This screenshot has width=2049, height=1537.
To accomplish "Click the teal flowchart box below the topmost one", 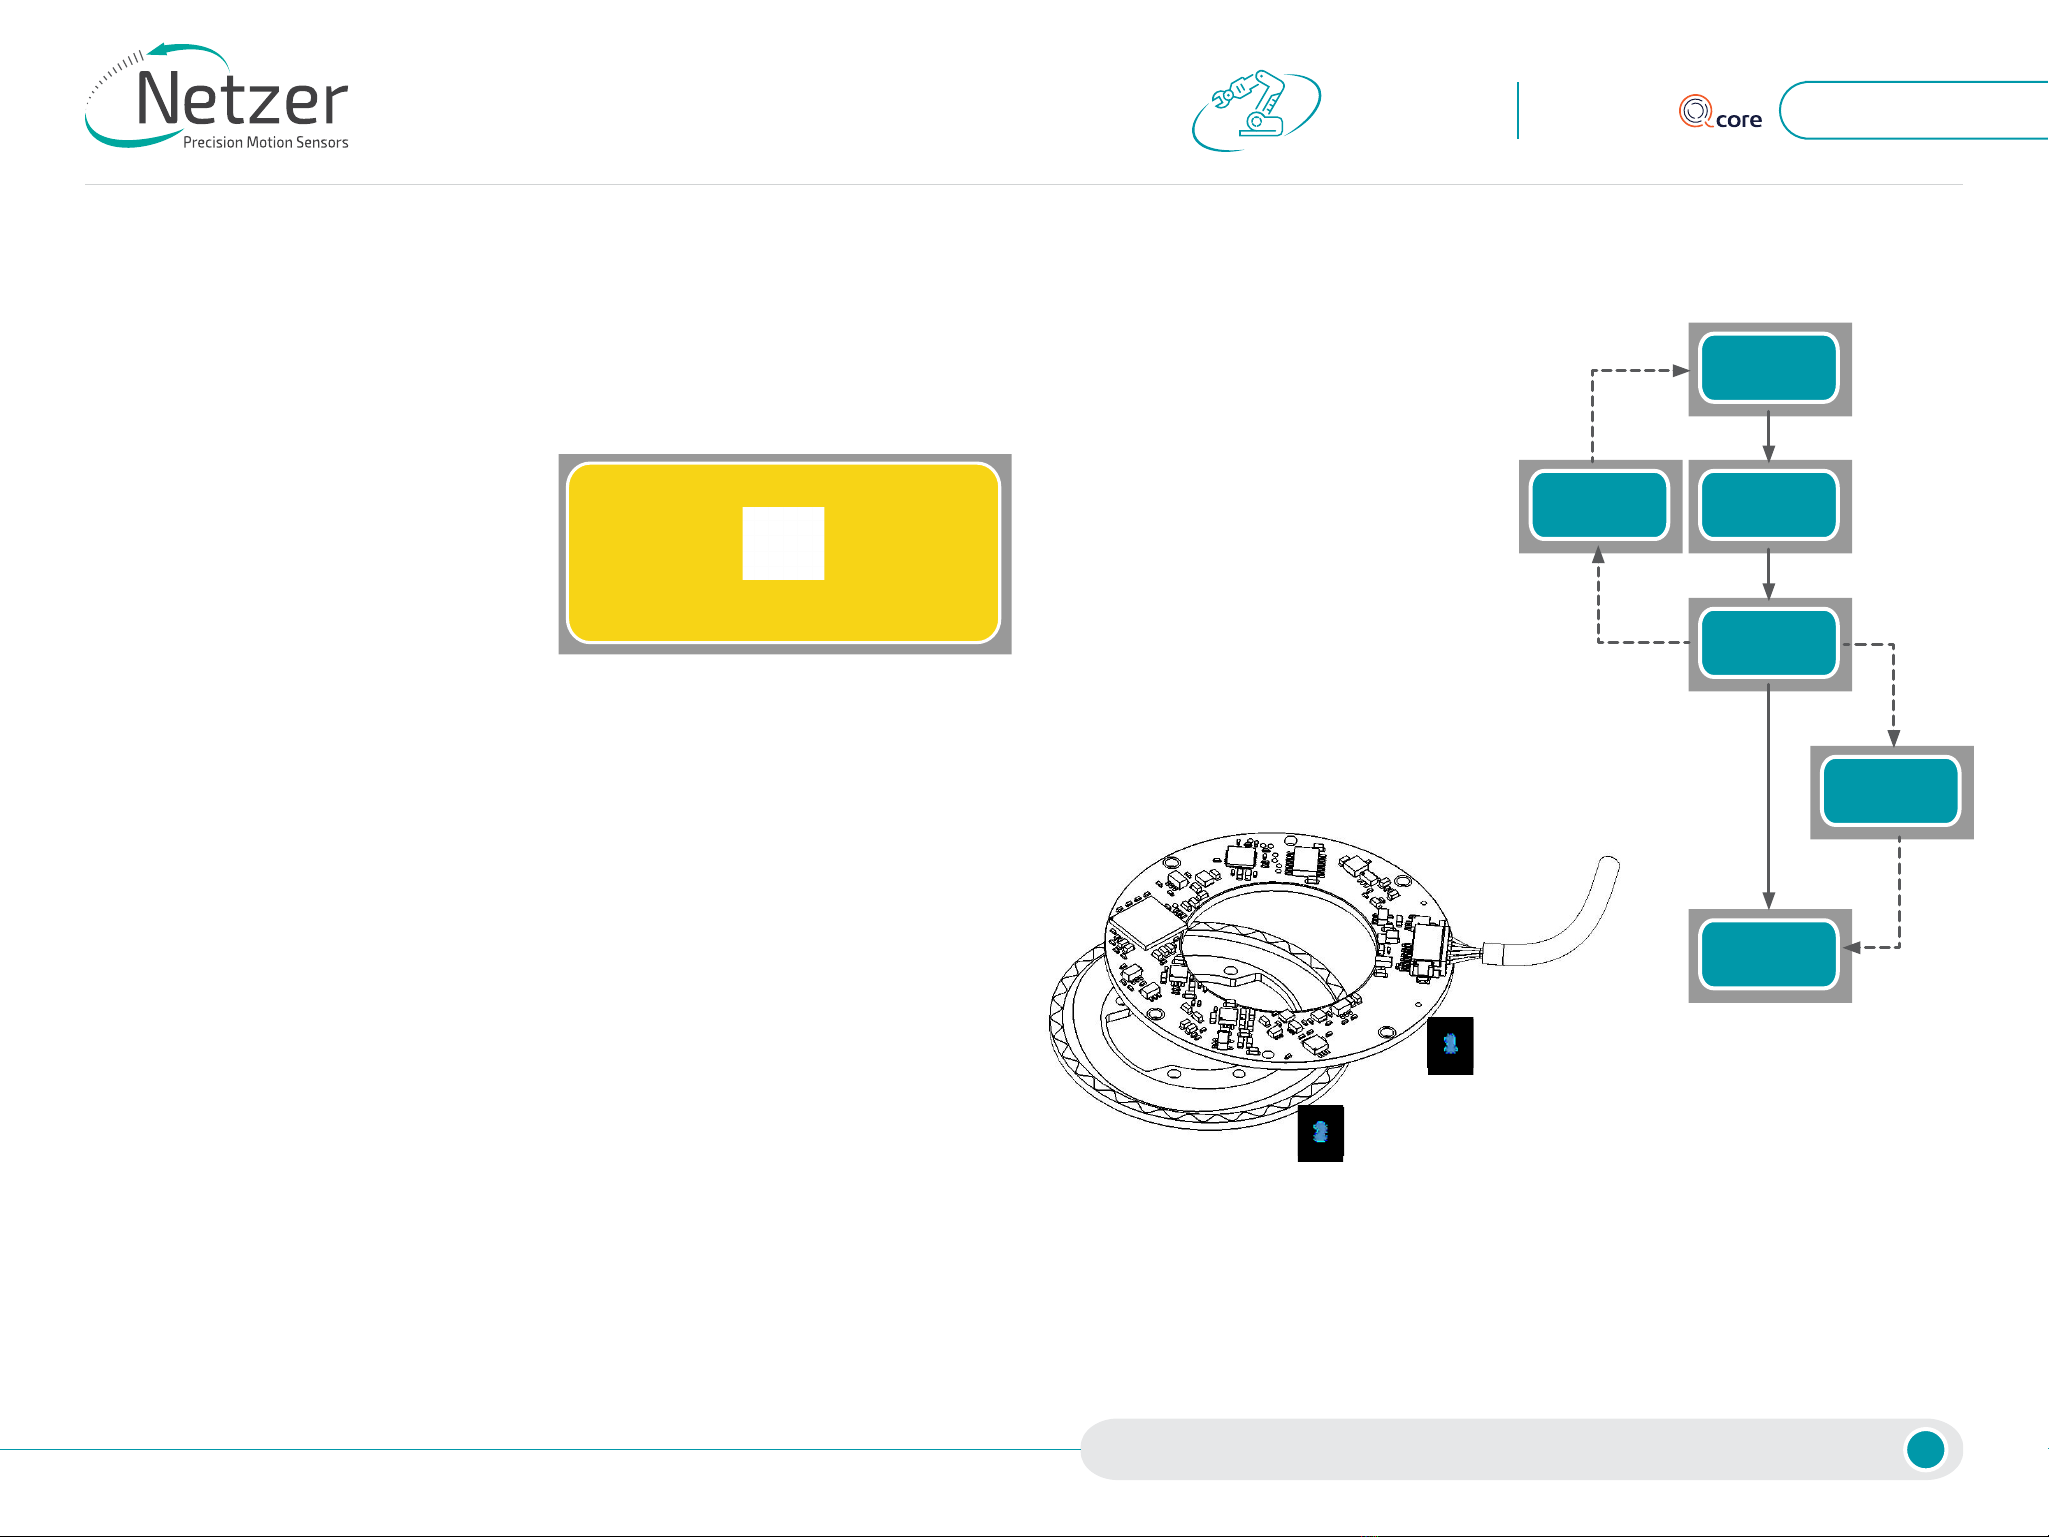I will (x=1769, y=506).
